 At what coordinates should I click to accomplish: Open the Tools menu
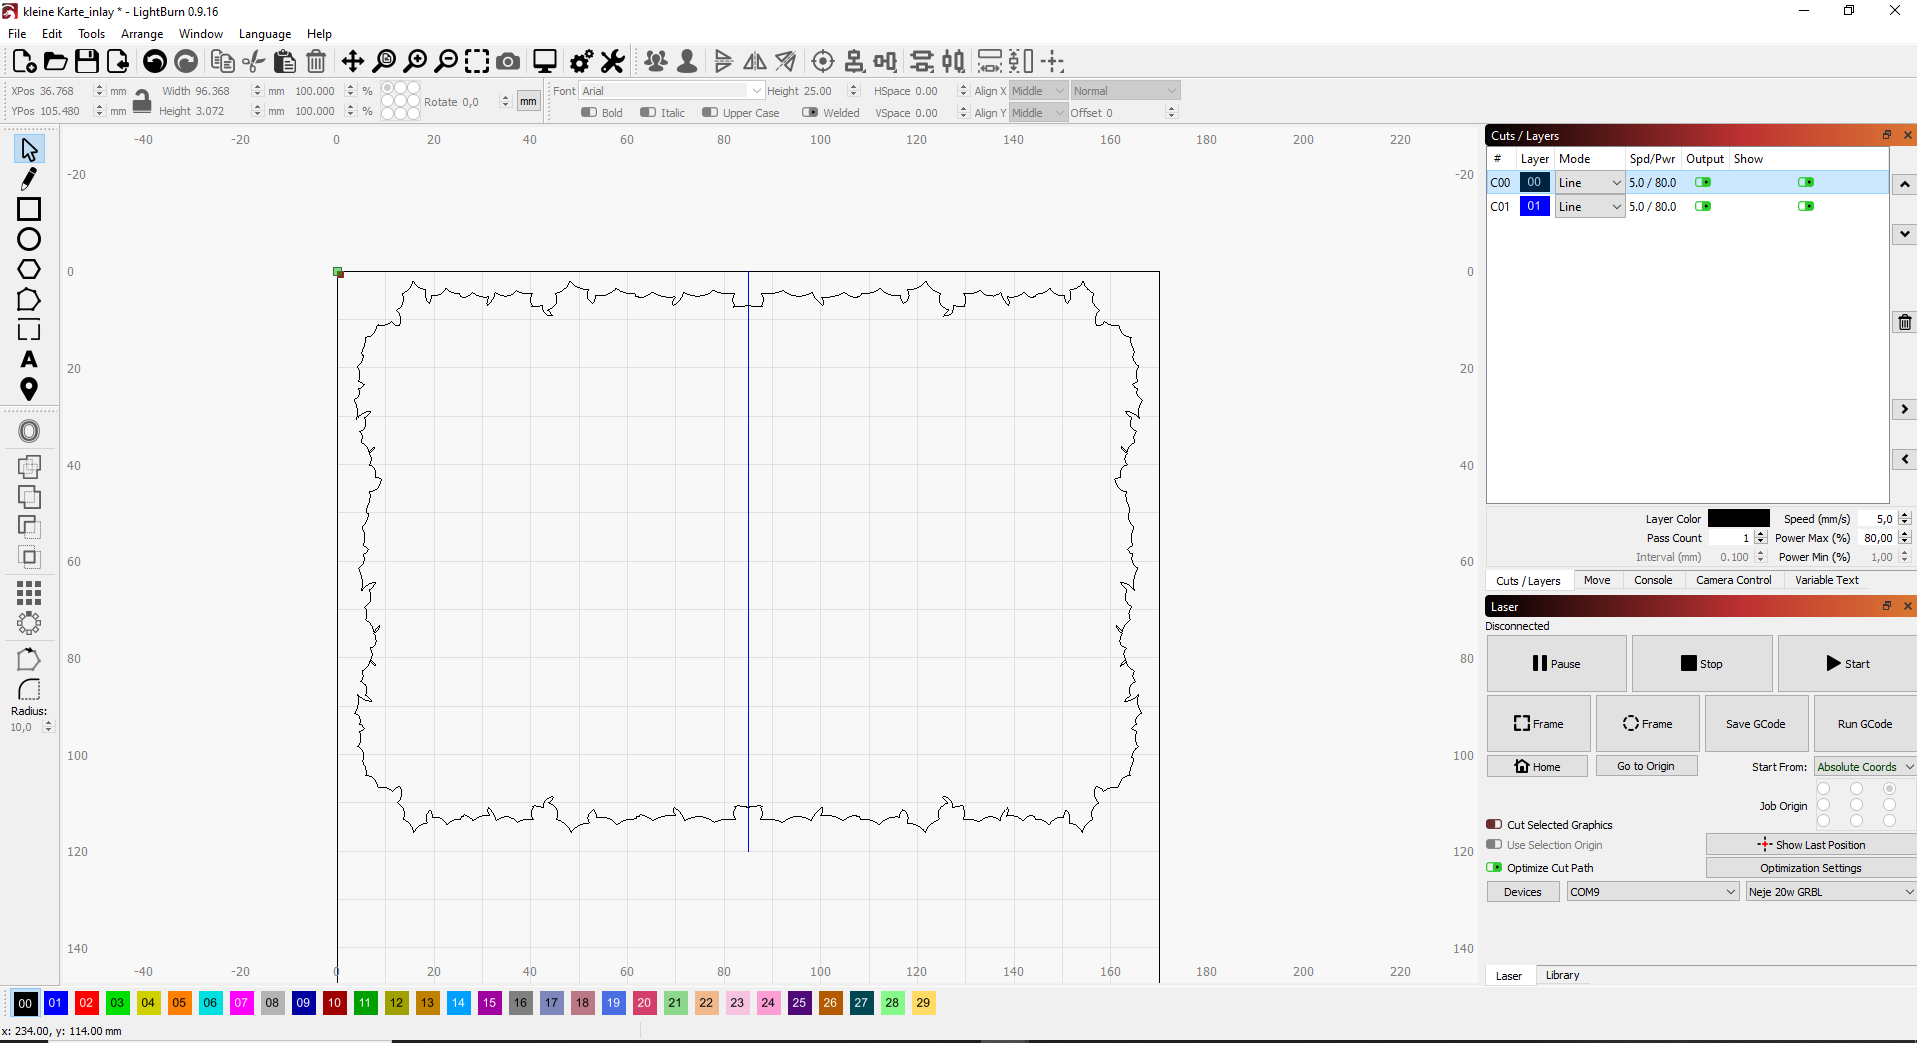point(91,34)
